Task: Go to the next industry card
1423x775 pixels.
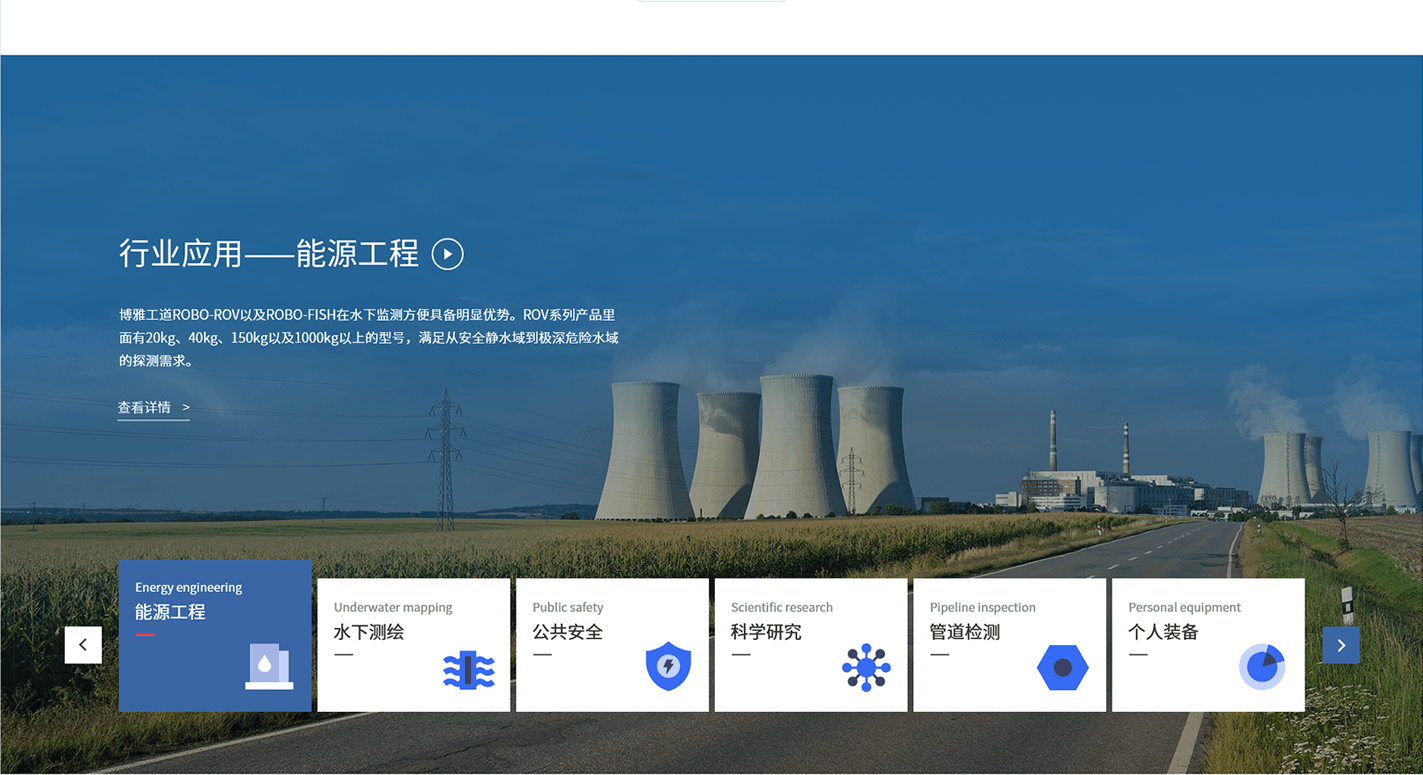Action: pyautogui.click(x=1341, y=645)
